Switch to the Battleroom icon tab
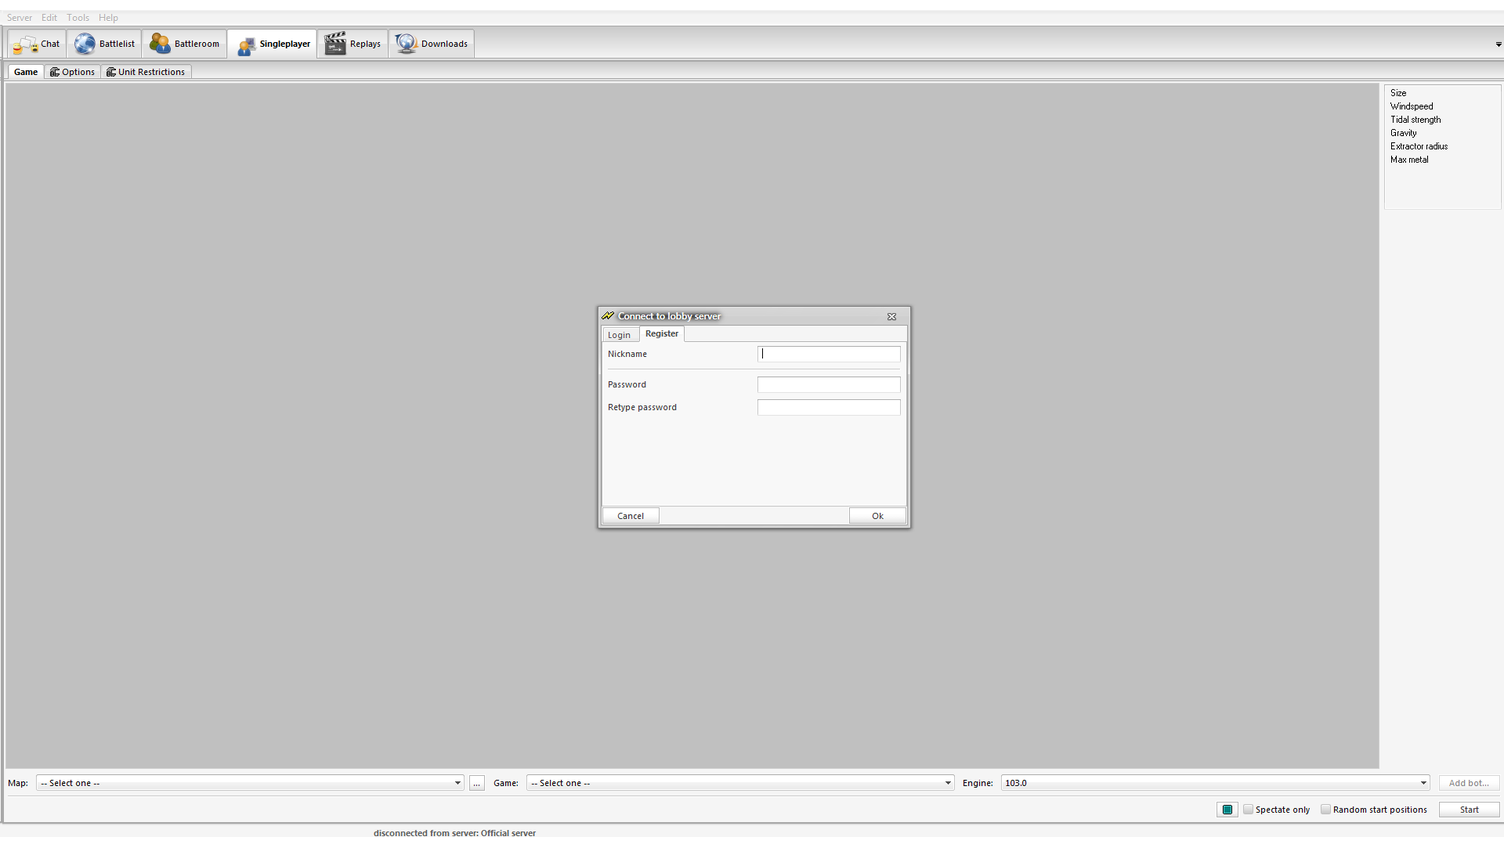1504x846 pixels. [160, 44]
